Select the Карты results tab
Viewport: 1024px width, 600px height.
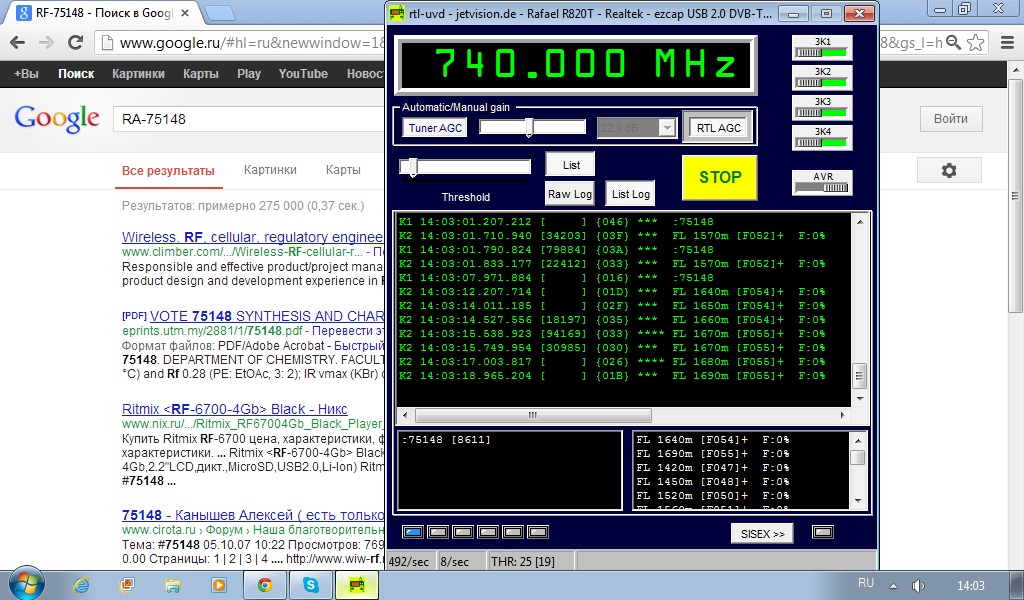343,170
